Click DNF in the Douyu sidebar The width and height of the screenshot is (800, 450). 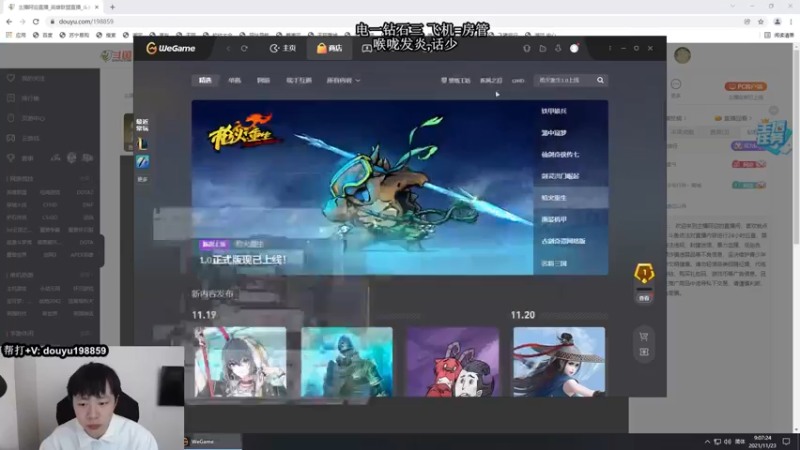click(x=88, y=205)
